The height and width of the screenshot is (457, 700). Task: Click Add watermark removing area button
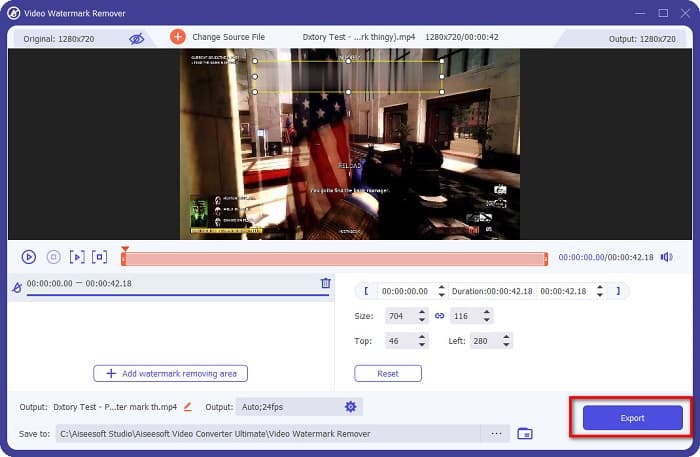tap(171, 374)
